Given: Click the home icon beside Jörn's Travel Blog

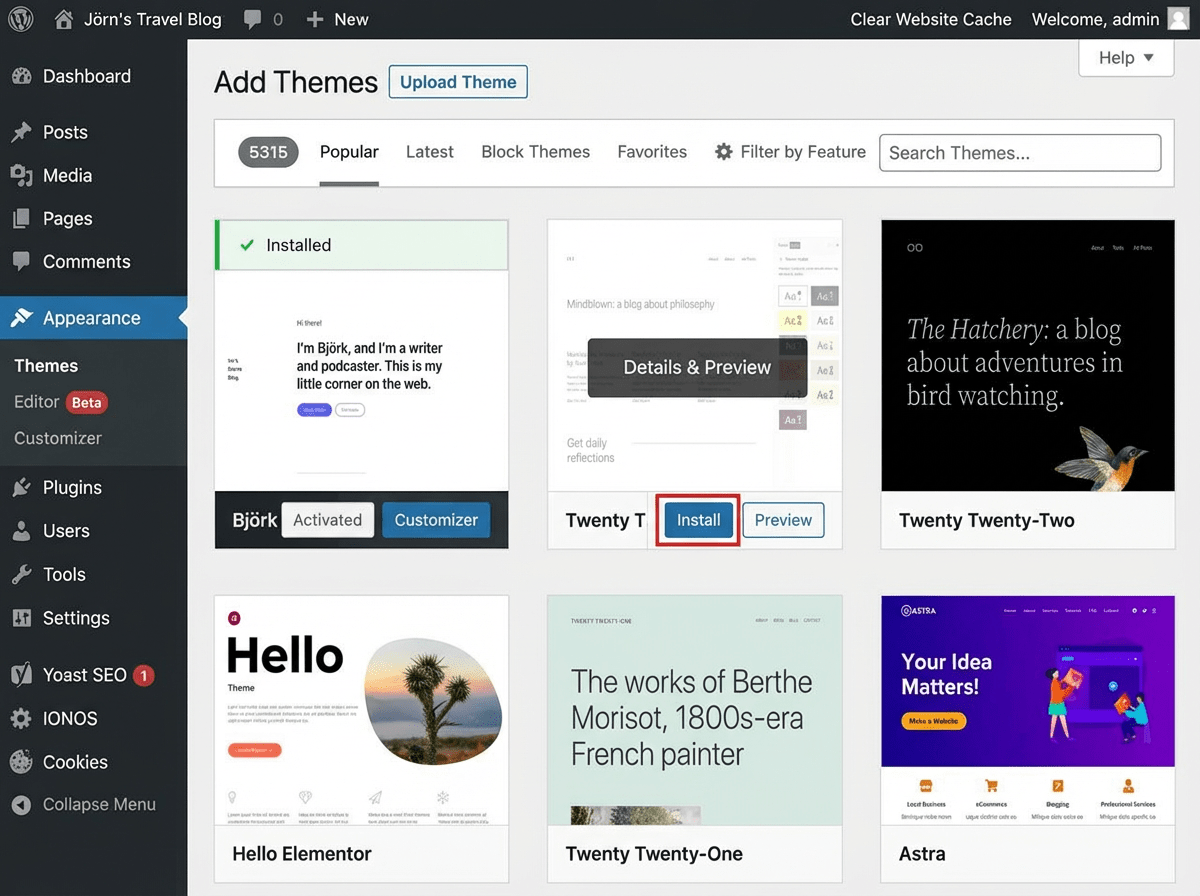Looking at the screenshot, I should (64, 19).
